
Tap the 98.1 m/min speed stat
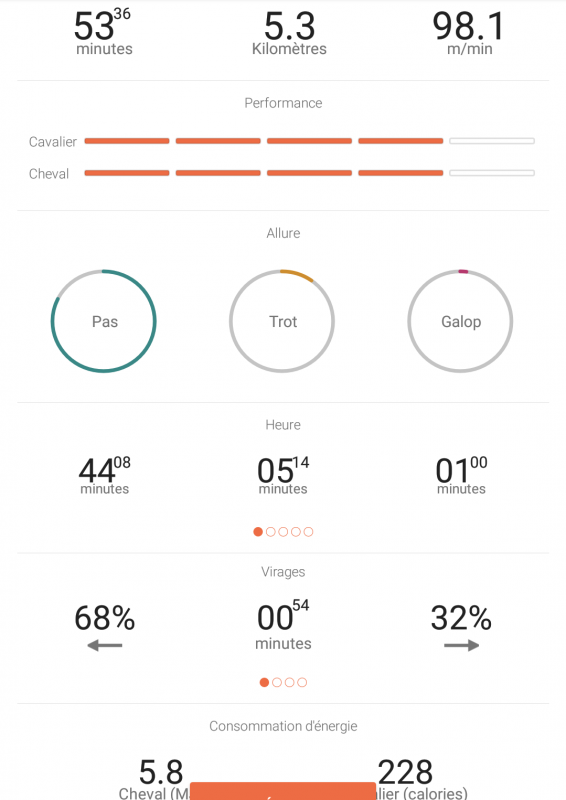pos(469,34)
